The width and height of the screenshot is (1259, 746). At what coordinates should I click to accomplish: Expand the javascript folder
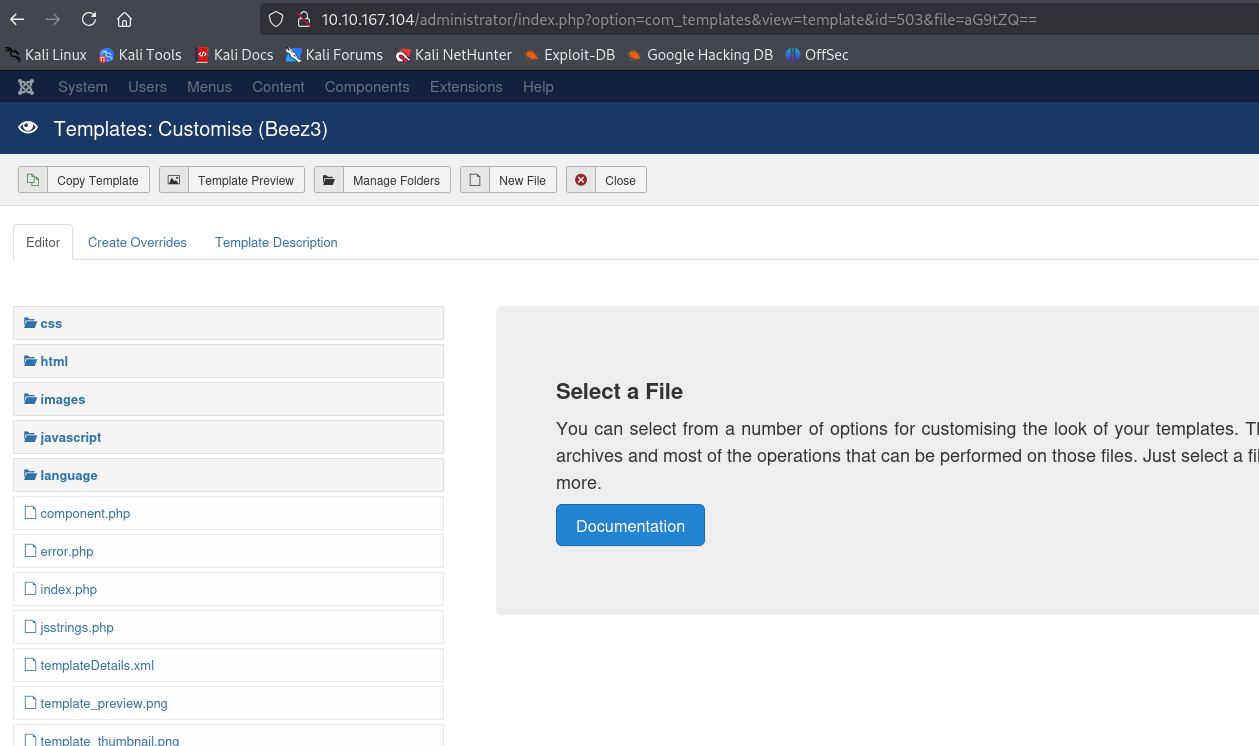pos(70,438)
